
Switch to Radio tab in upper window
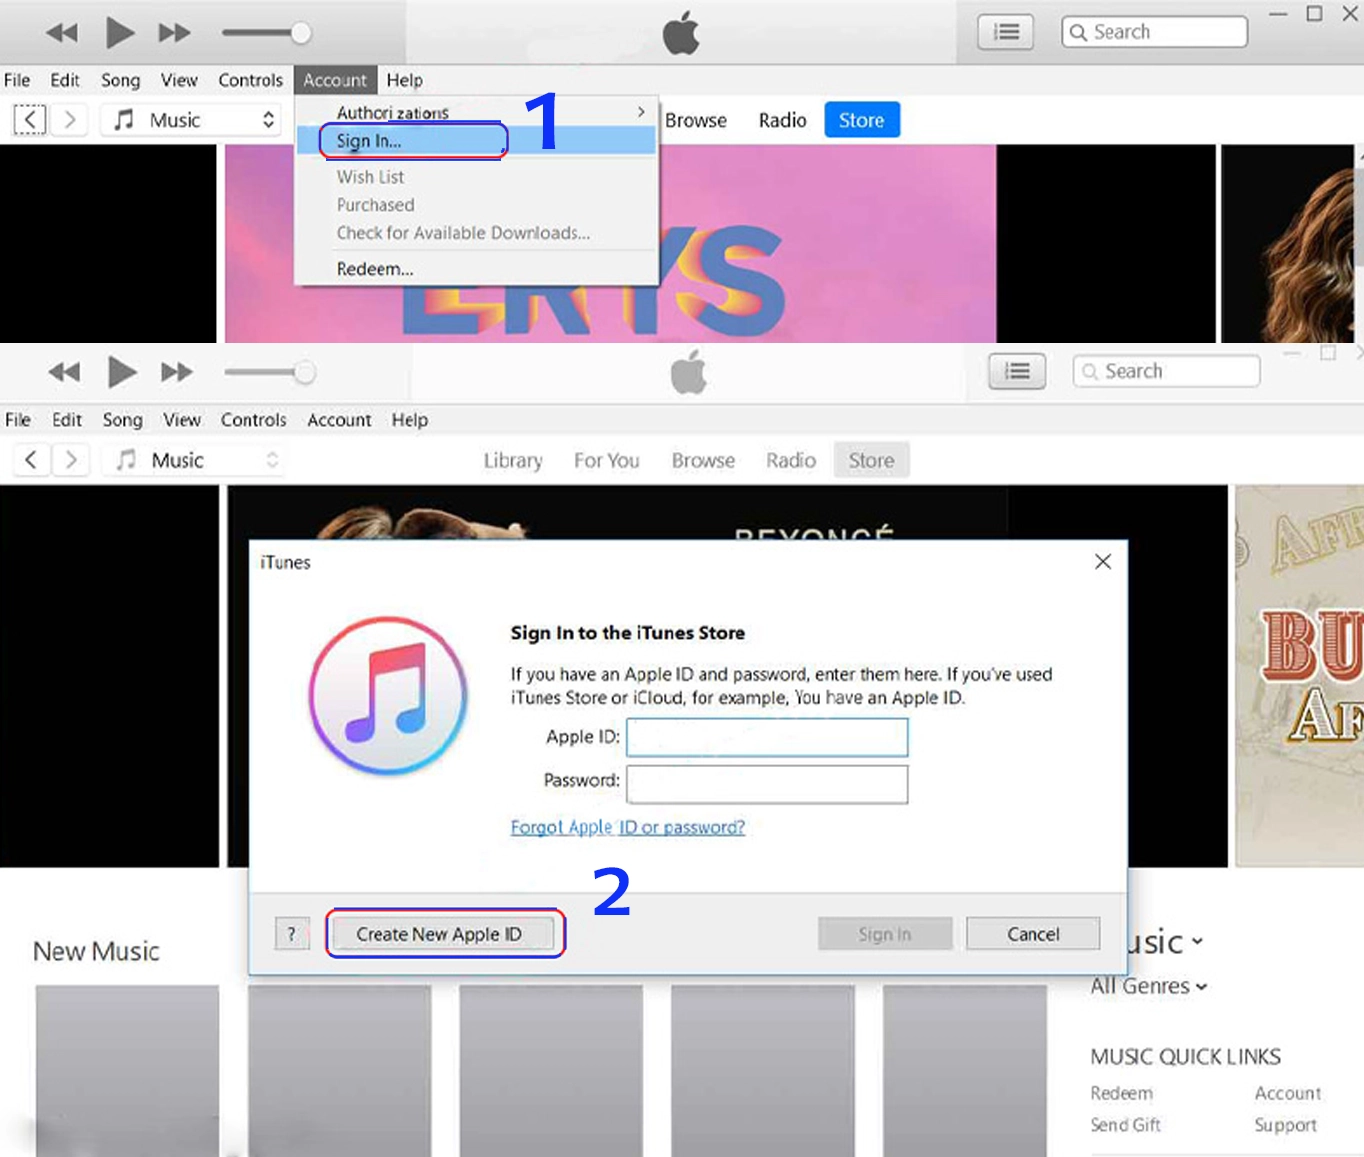(x=782, y=120)
